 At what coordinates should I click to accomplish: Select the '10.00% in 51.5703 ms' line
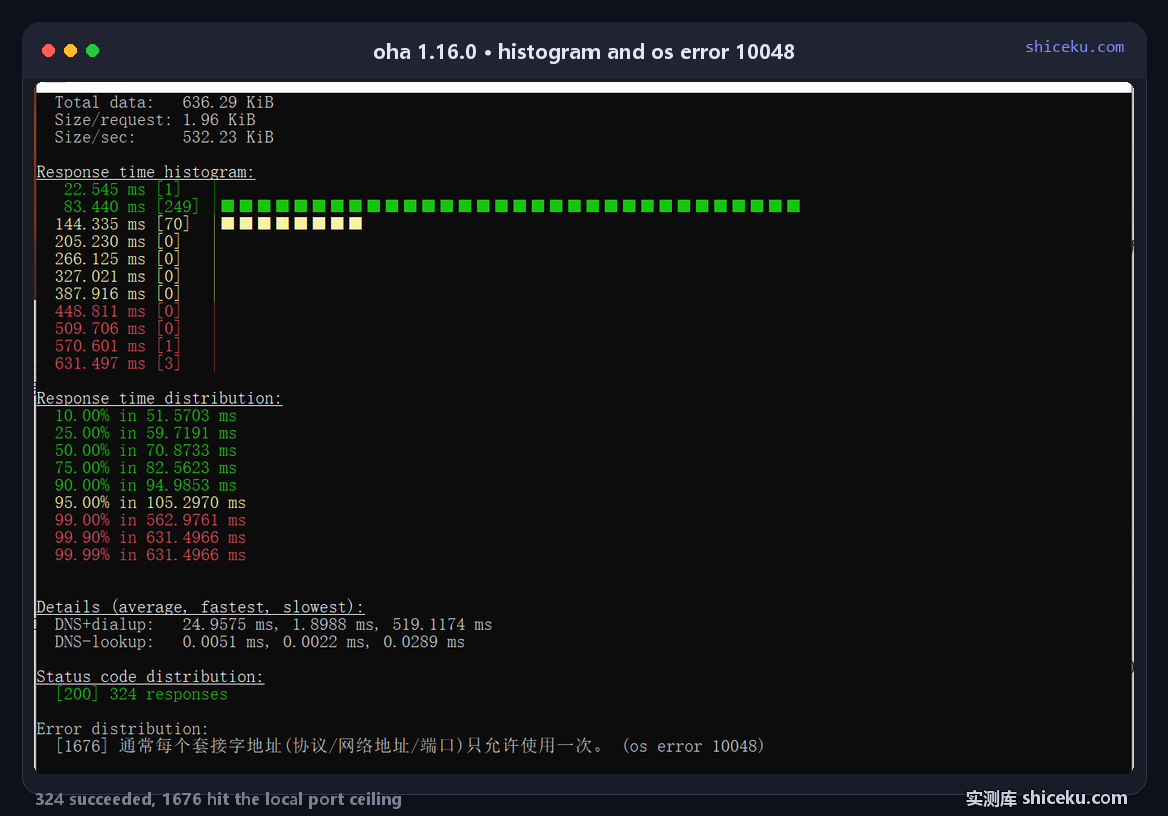coord(145,416)
